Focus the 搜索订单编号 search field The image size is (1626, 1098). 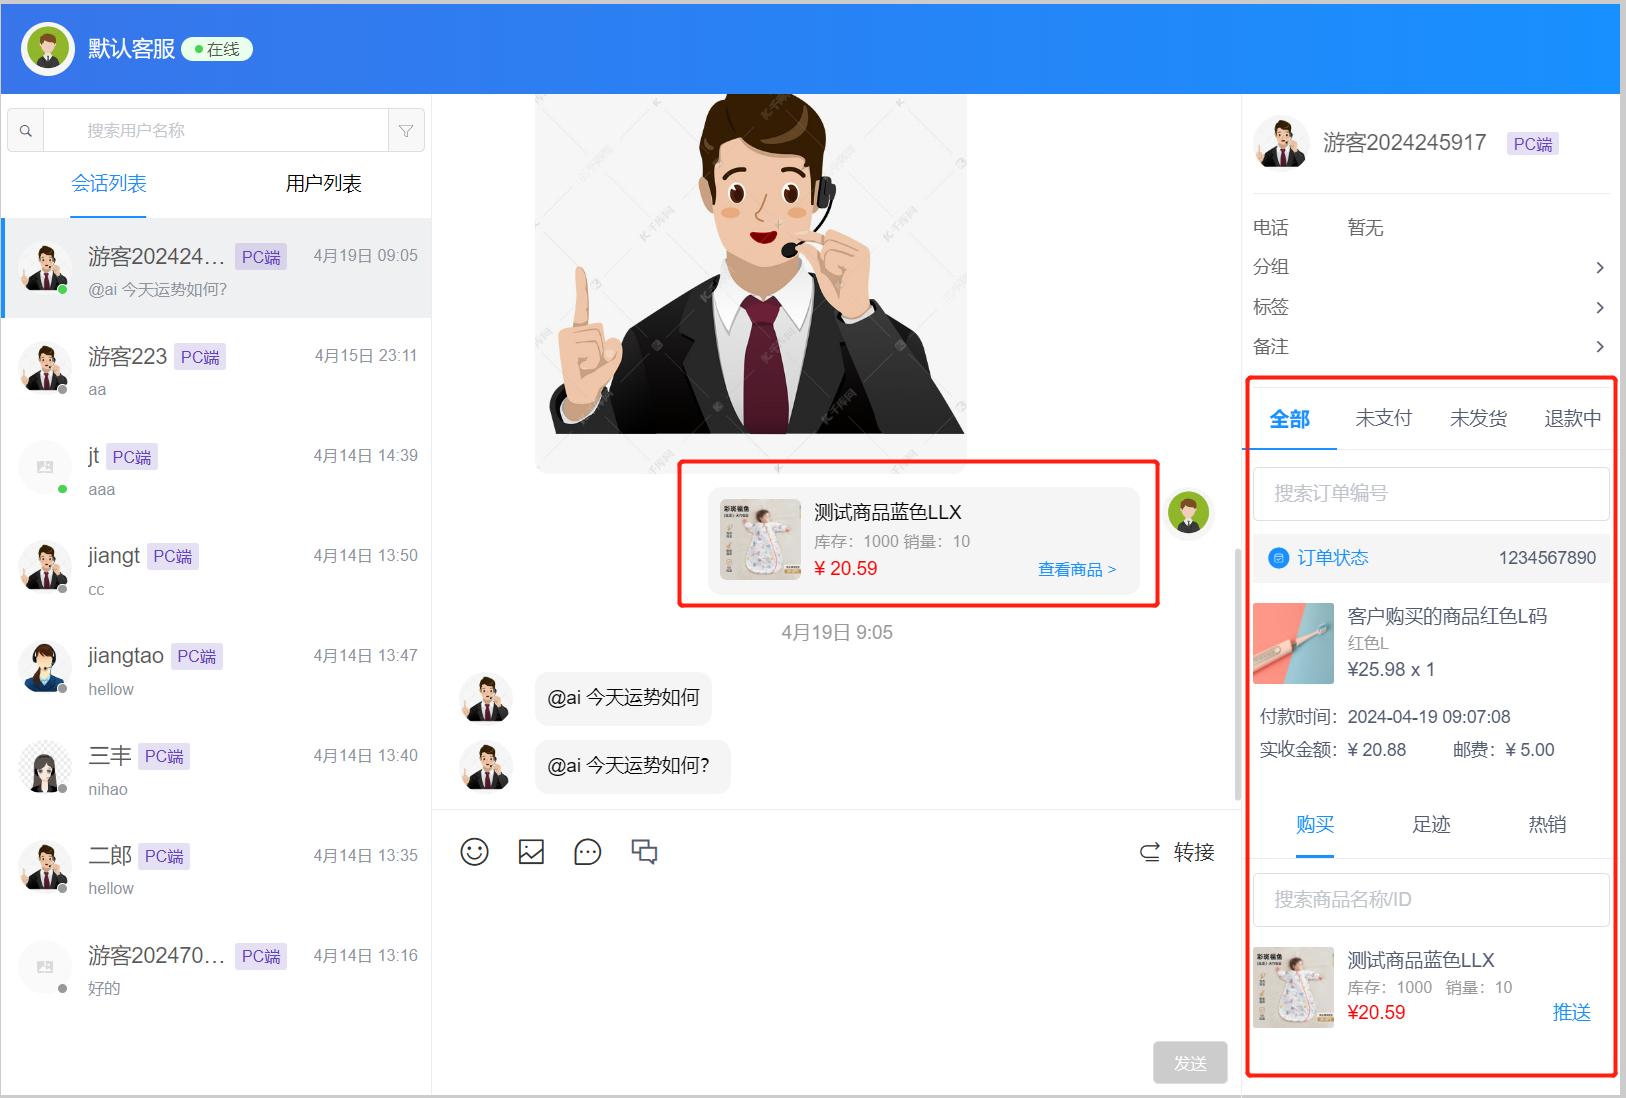pyautogui.click(x=1431, y=493)
